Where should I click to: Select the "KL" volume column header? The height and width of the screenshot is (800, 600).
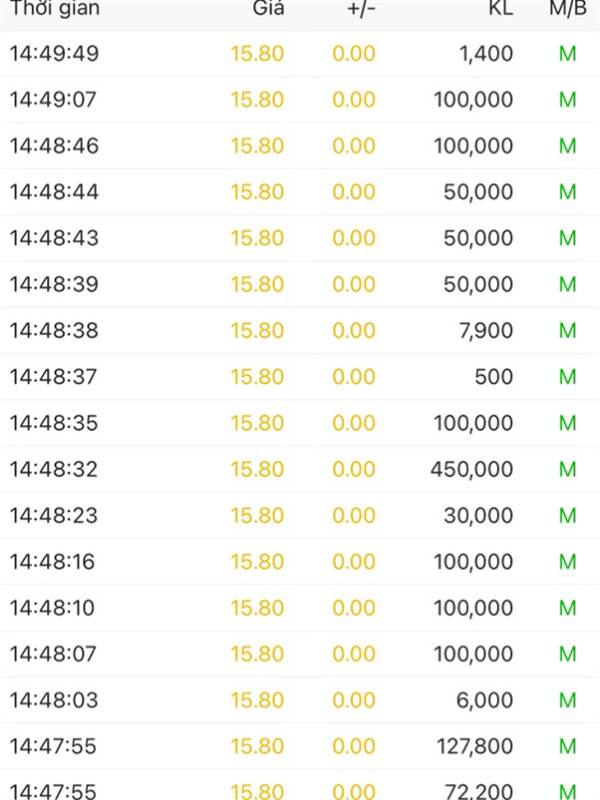pyautogui.click(x=500, y=8)
